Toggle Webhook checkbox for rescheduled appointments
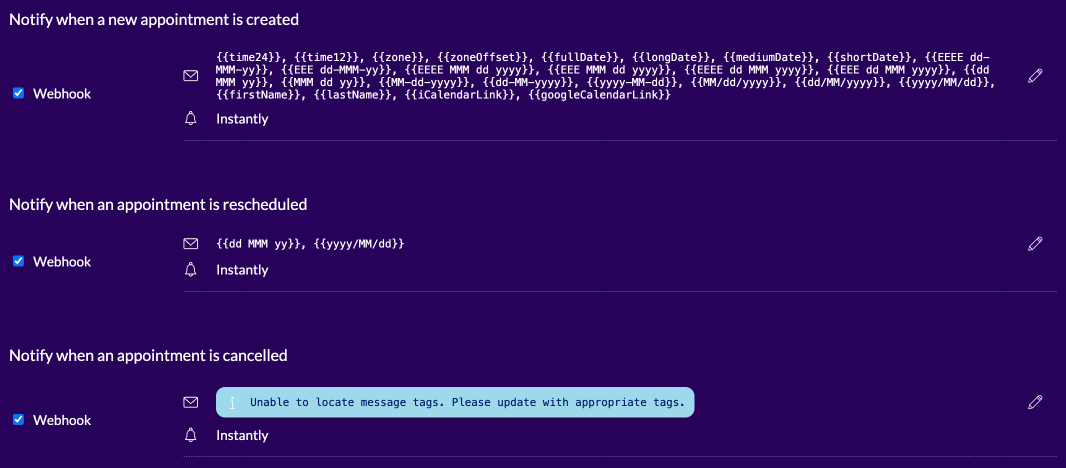This screenshot has width=1066, height=468. tap(18, 261)
